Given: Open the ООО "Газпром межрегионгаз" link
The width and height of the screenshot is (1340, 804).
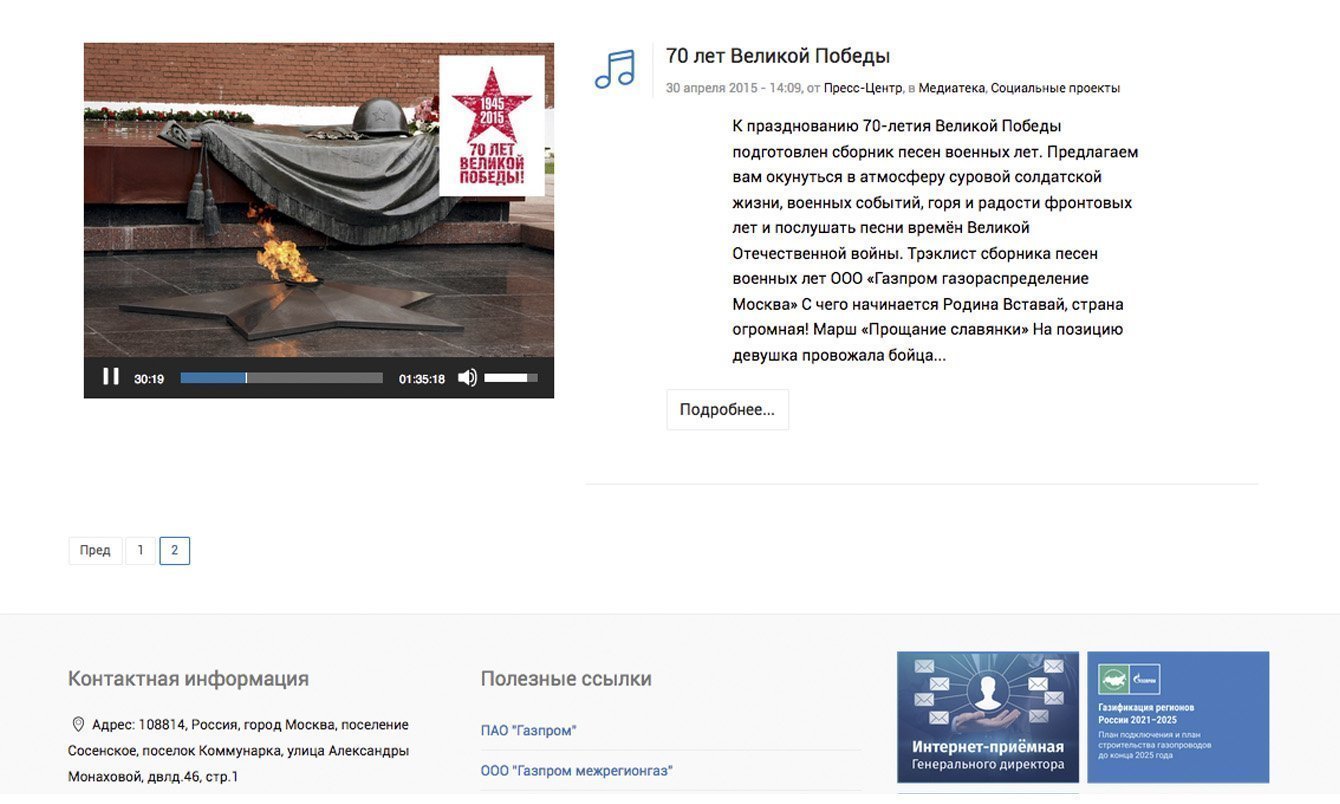Looking at the screenshot, I should pos(576,771).
